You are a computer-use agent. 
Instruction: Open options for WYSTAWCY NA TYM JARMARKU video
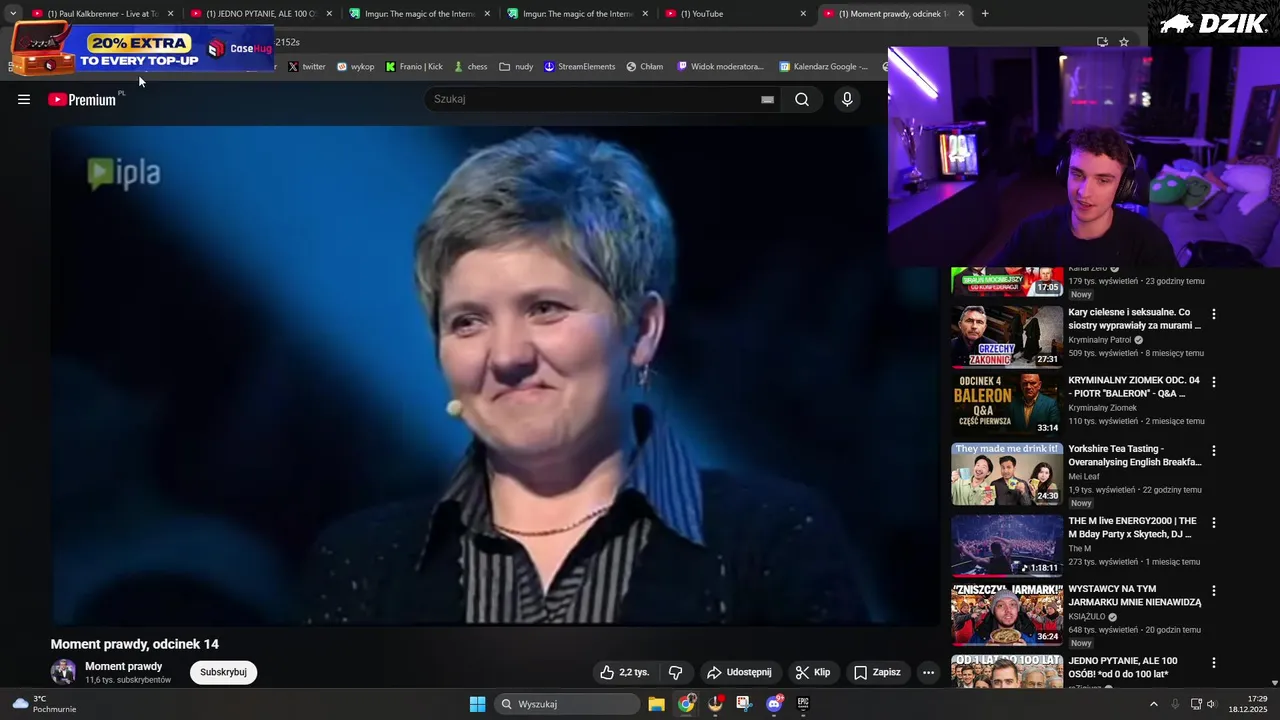click(1213, 591)
